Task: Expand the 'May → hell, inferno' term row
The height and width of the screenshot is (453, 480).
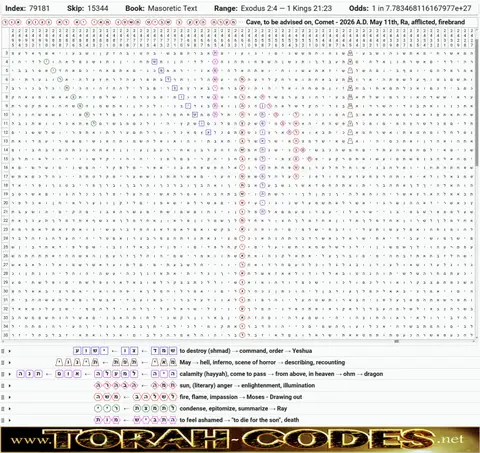Action: click(10, 362)
